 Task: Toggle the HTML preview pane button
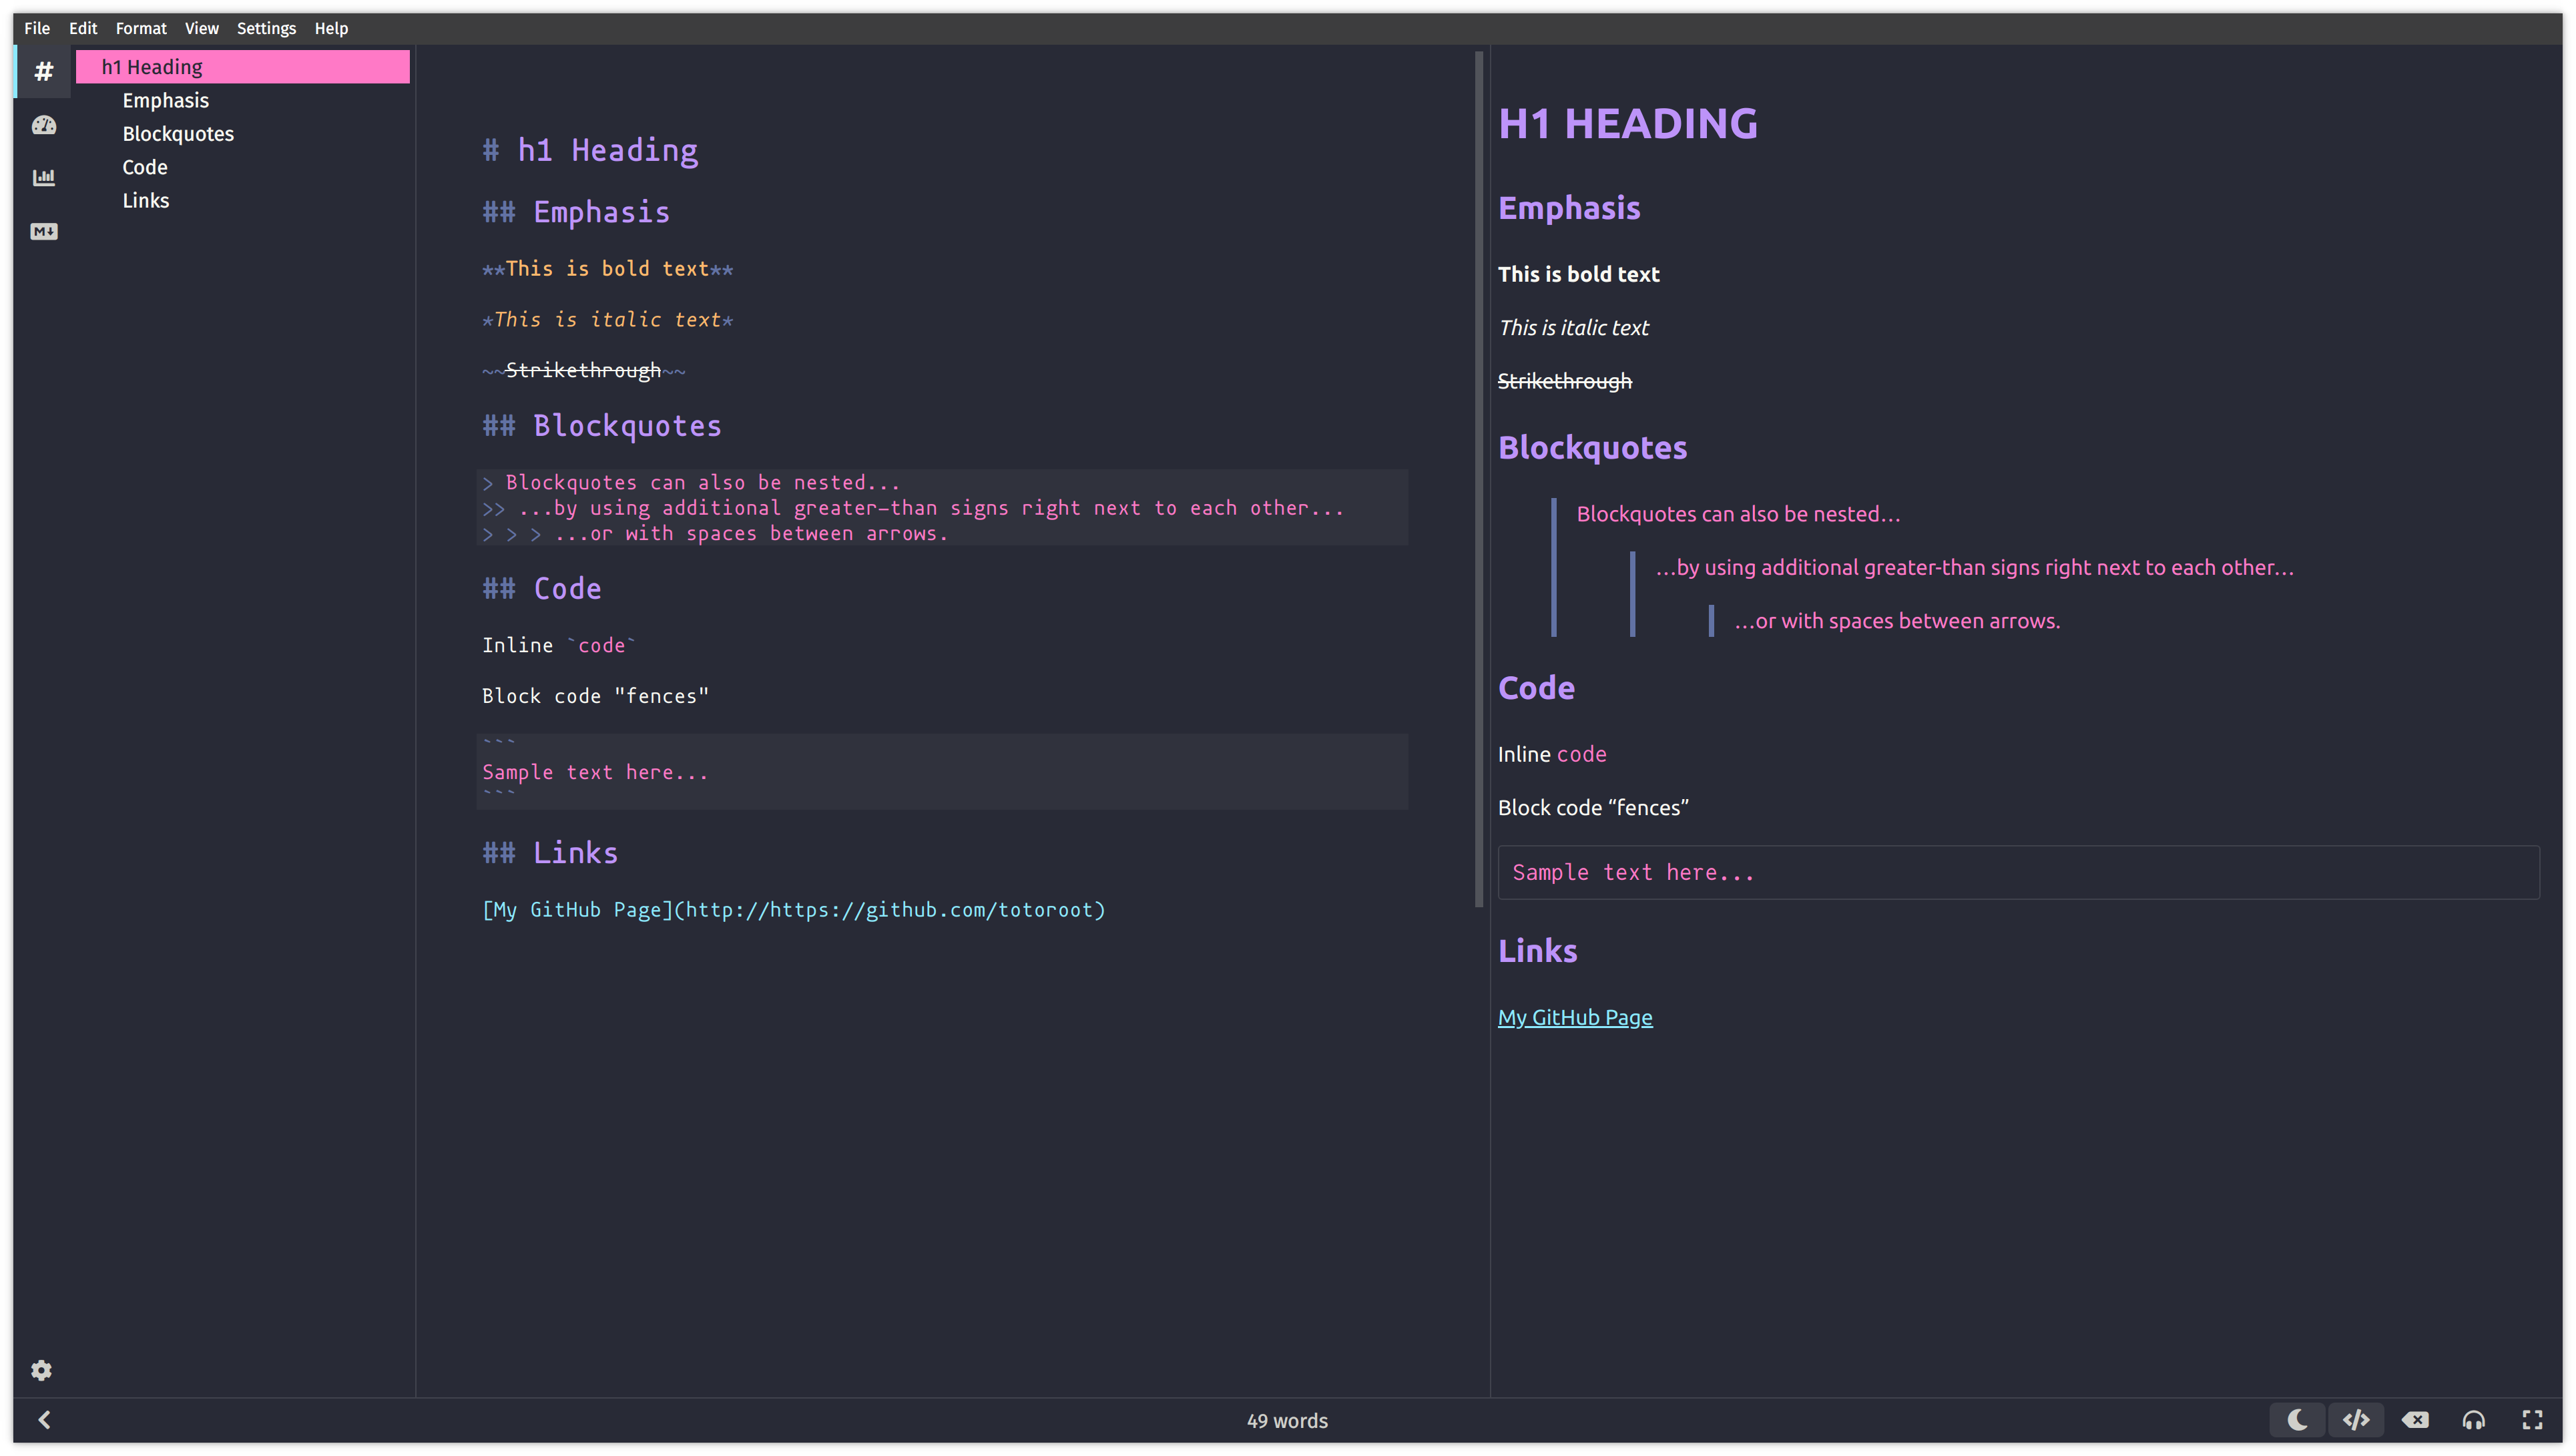click(2356, 1420)
